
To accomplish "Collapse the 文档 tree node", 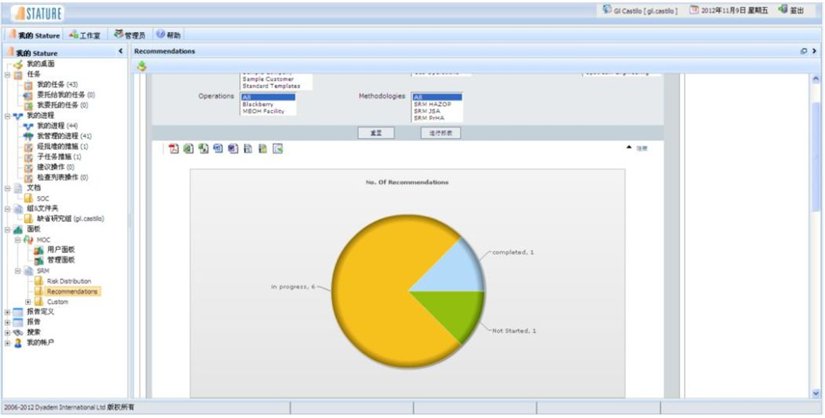I will [x=7, y=188].
